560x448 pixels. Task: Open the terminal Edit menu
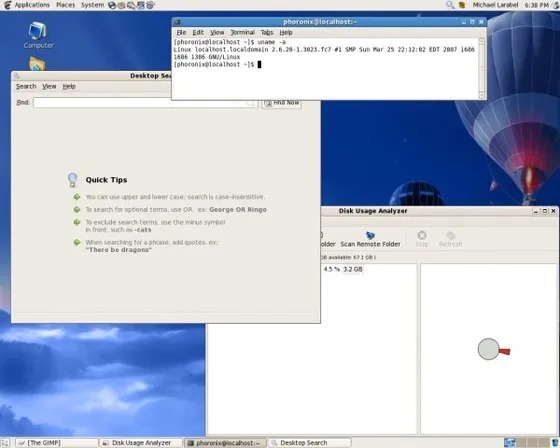coord(198,33)
